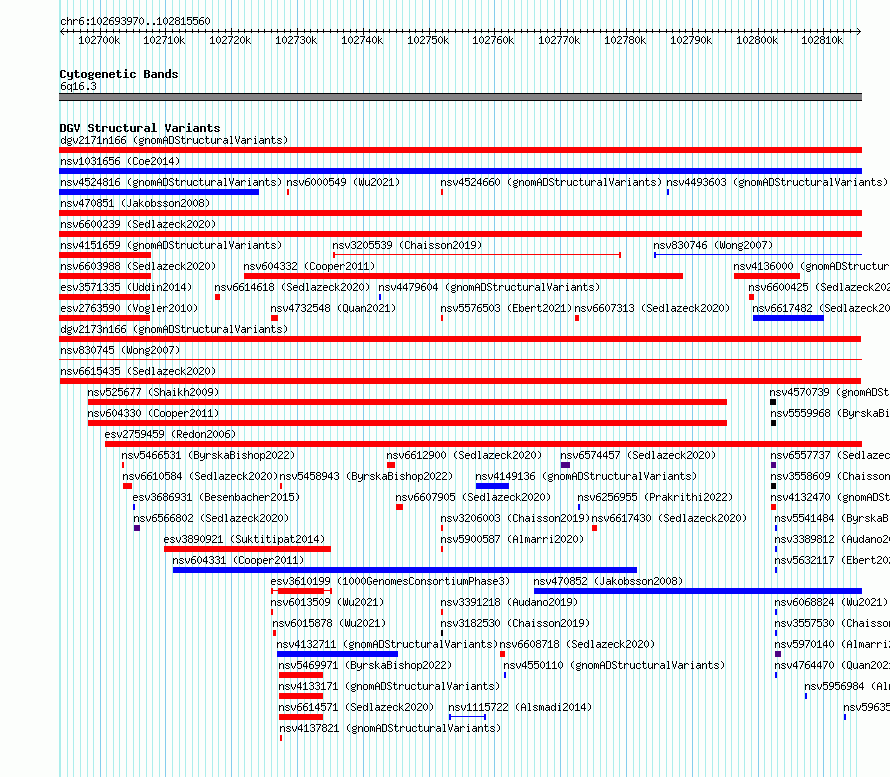This screenshot has height=777, width=890.
Task: Click nsv4137821 gnomAD variant label
Action: (390, 728)
